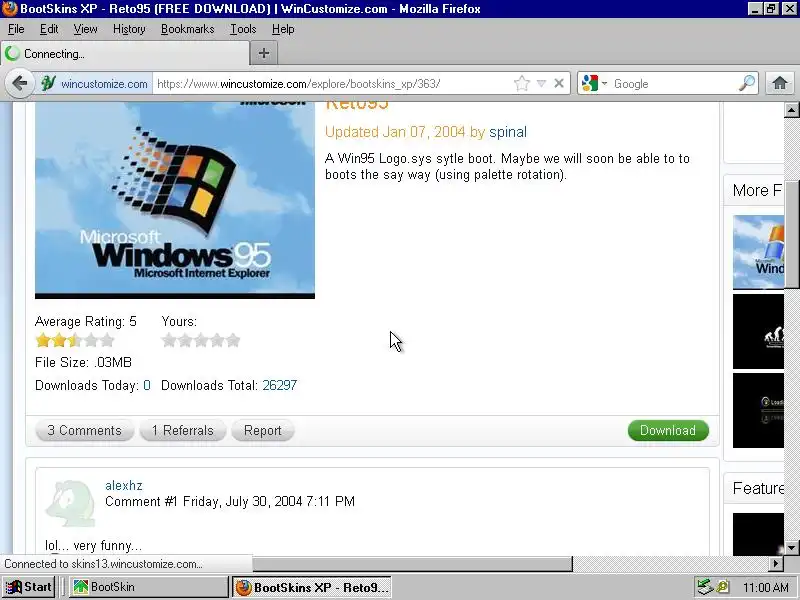Open the Edit menu
The image size is (800, 600).
click(49, 29)
